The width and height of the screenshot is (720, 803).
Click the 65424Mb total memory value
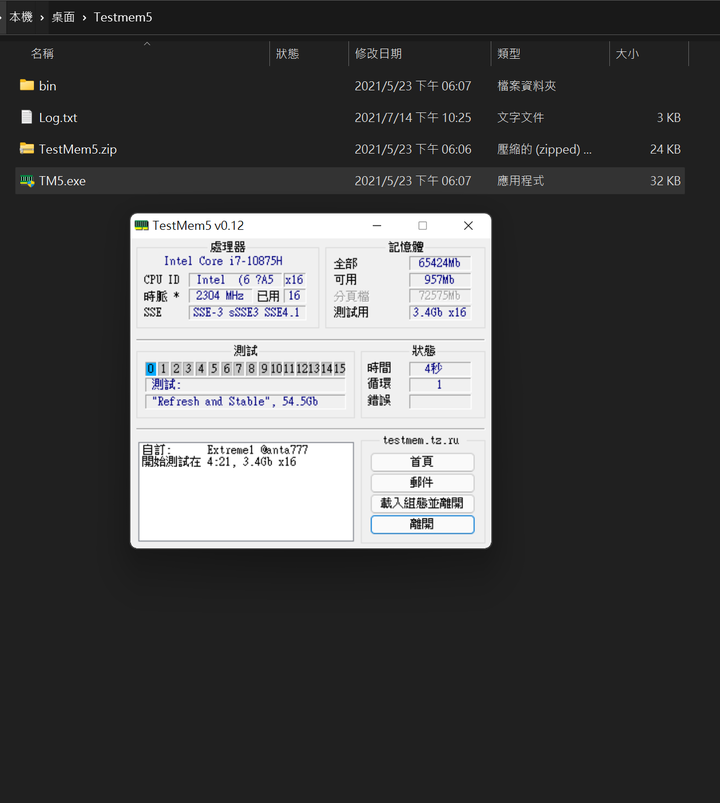pos(440,263)
